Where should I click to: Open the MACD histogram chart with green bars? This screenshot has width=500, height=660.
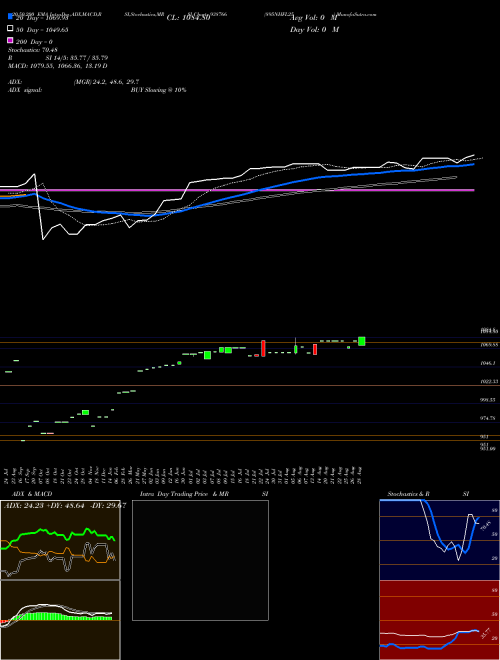60,620
